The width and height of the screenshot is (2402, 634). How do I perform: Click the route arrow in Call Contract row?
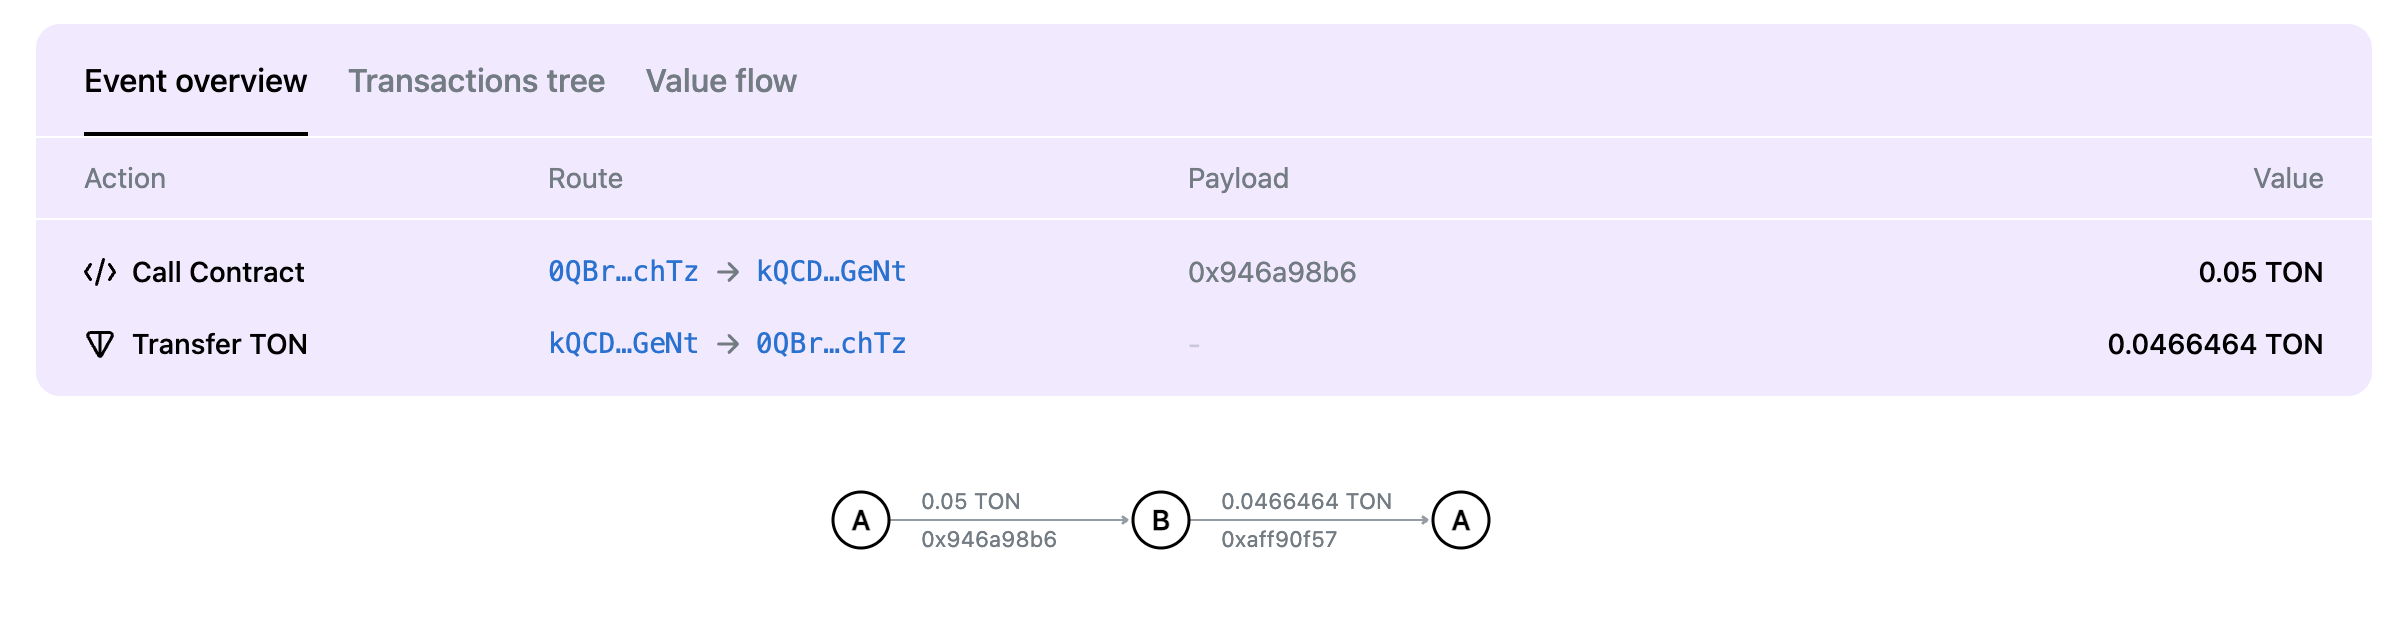tap(728, 272)
